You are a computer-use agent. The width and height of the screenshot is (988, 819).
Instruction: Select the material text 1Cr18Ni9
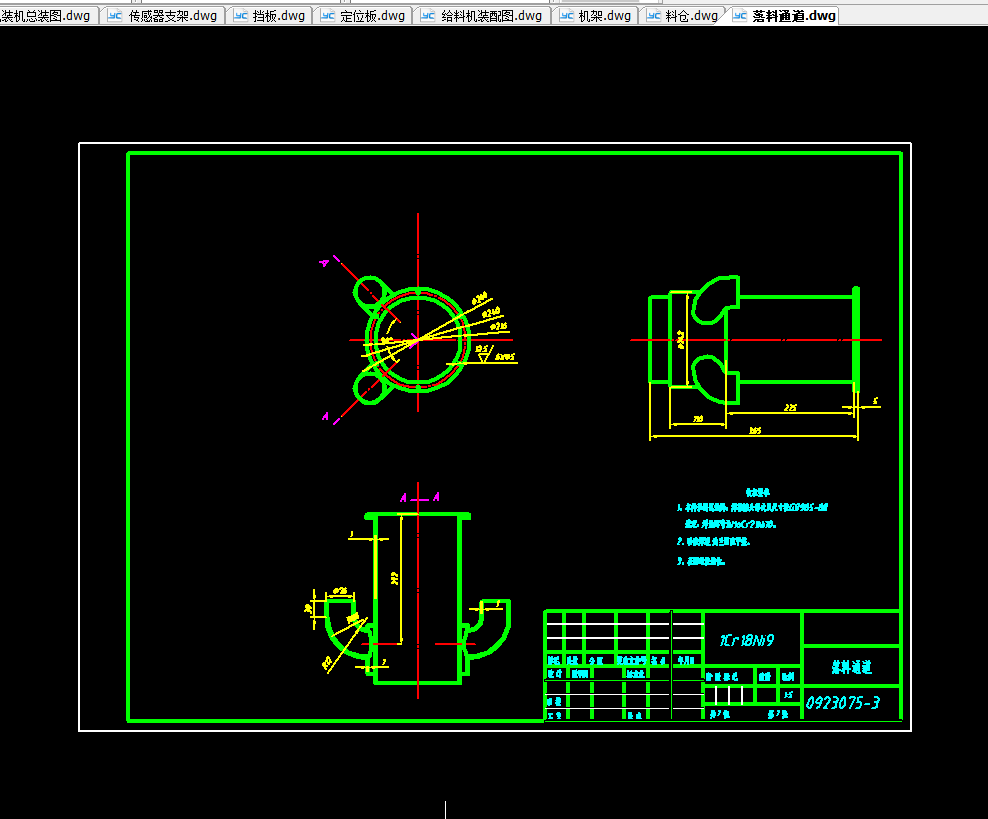[747, 640]
